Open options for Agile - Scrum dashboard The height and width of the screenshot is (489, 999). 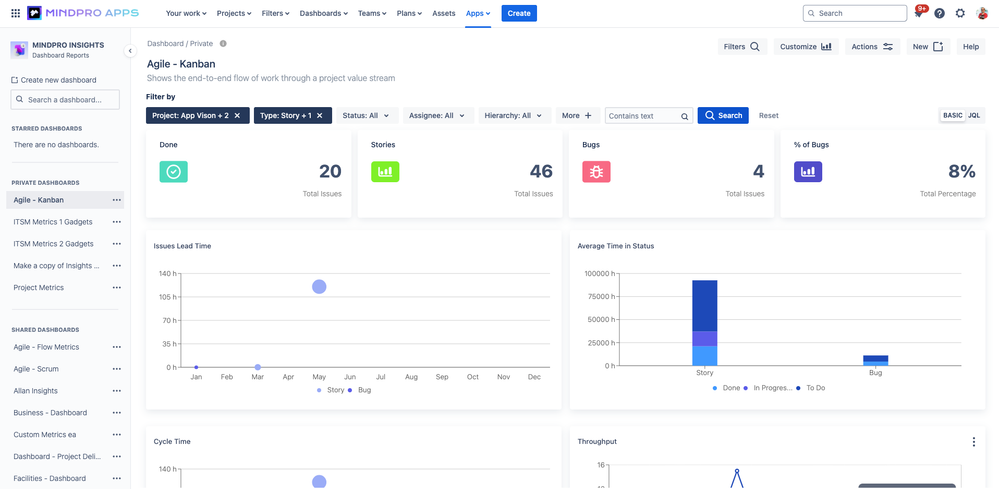pyautogui.click(x=117, y=369)
